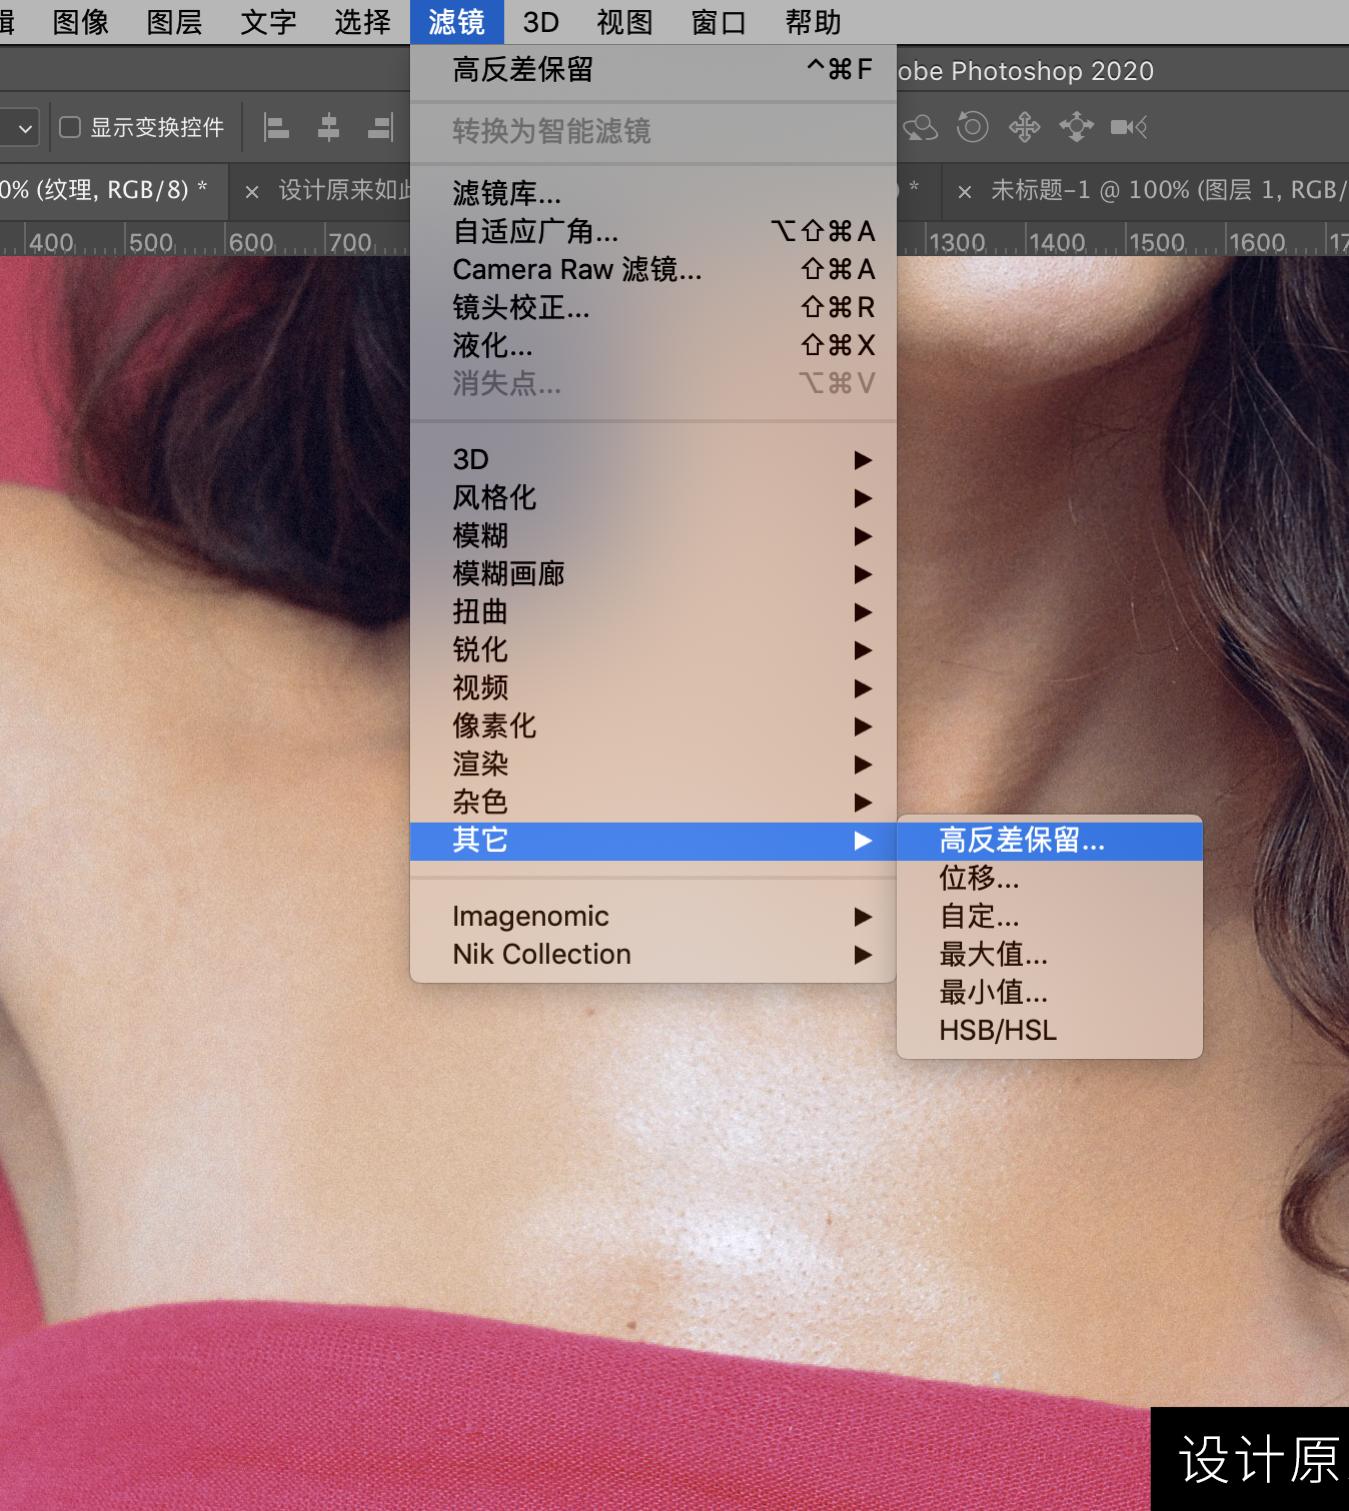Click the align horizontal centers icon
Image resolution: width=1349 pixels, height=1511 pixels.
(x=328, y=127)
